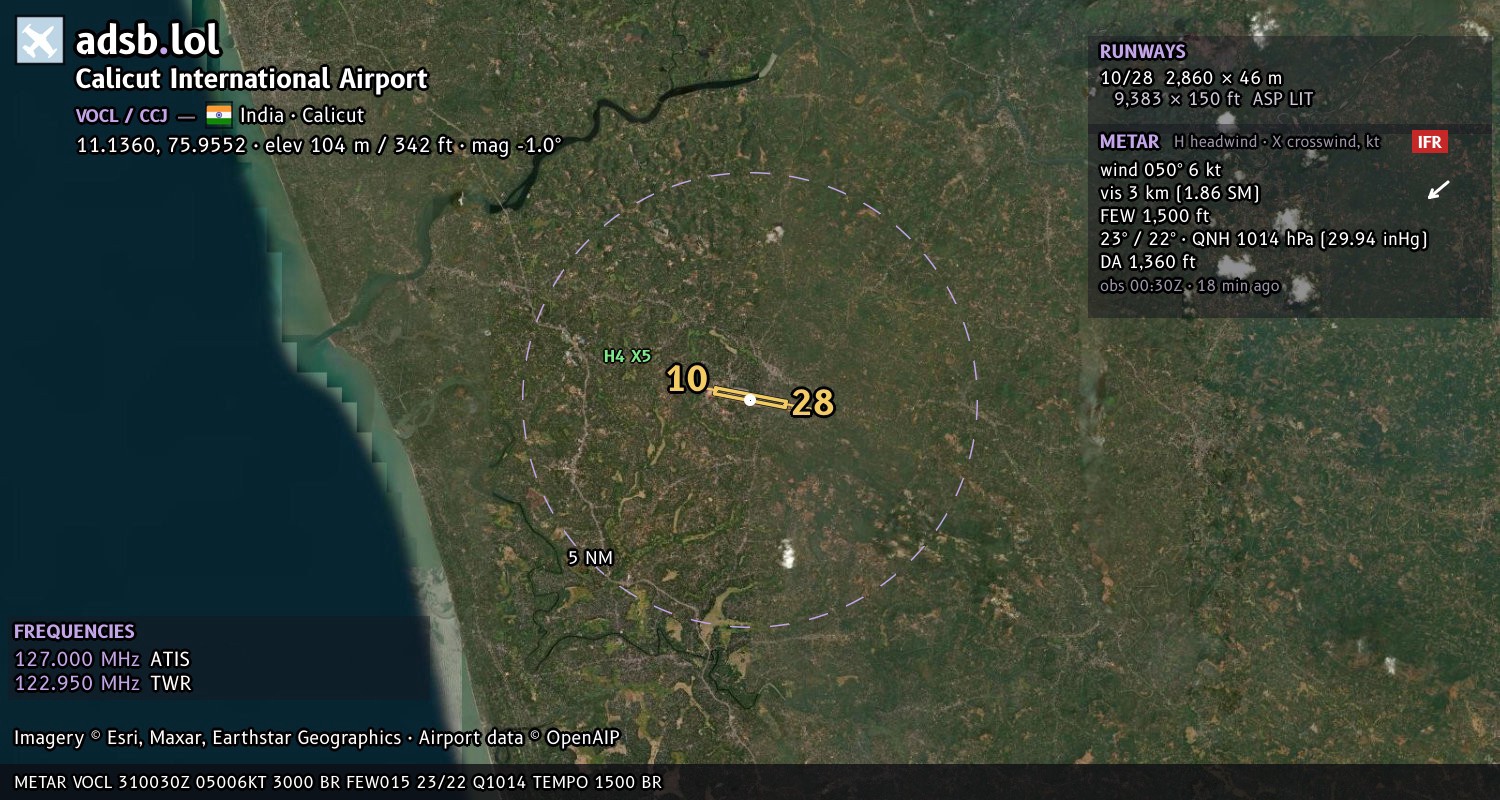Screen dimensions: 1500x800
Task: Click the India · Calicut location text
Action: tap(302, 115)
